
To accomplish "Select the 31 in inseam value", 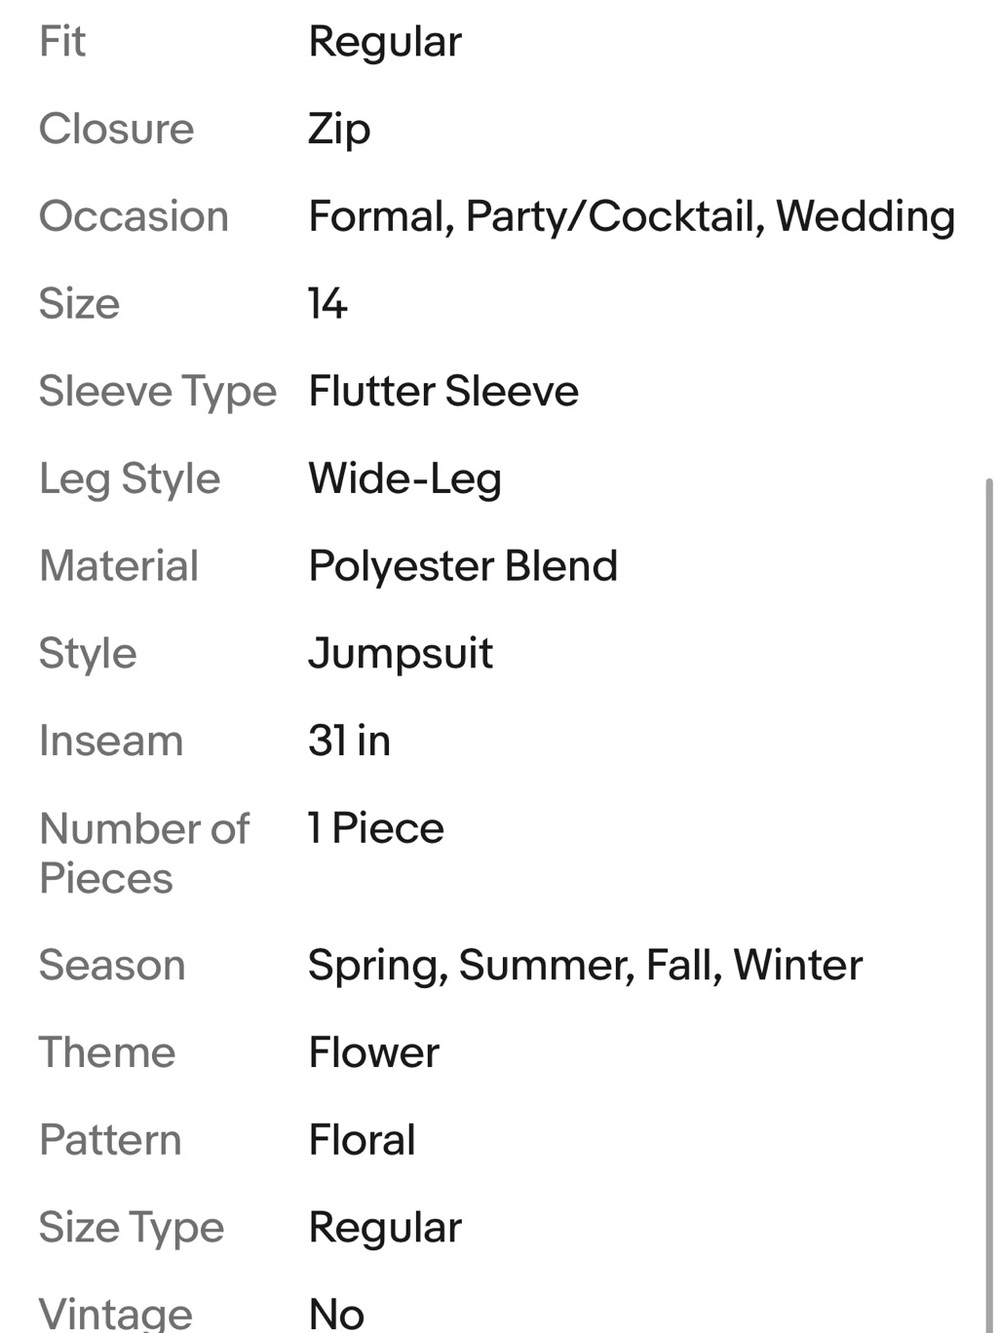I will point(349,741).
